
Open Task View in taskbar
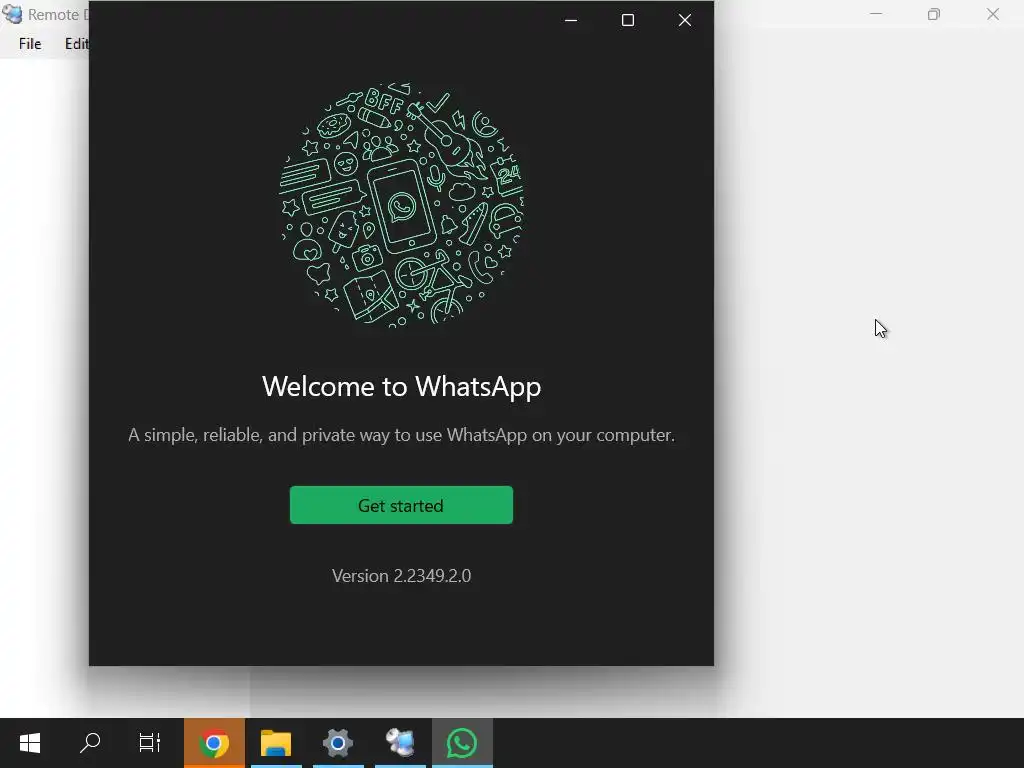point(150,743)
